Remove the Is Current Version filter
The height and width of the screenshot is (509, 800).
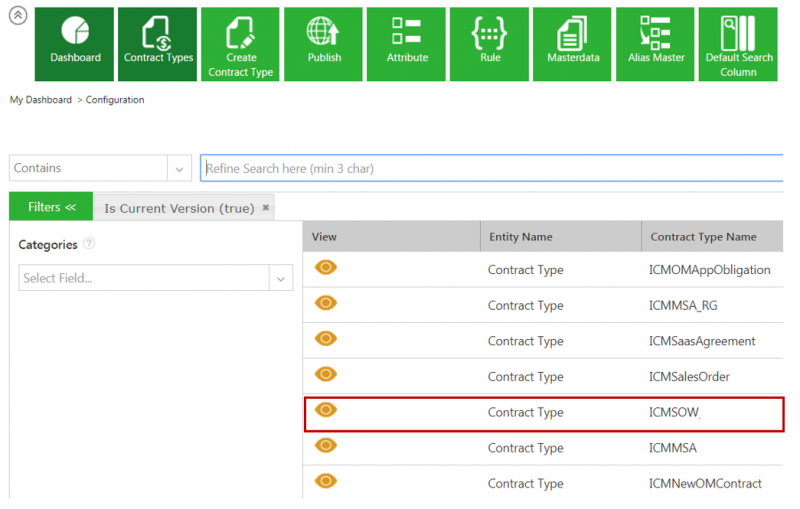tap(266, 208)
